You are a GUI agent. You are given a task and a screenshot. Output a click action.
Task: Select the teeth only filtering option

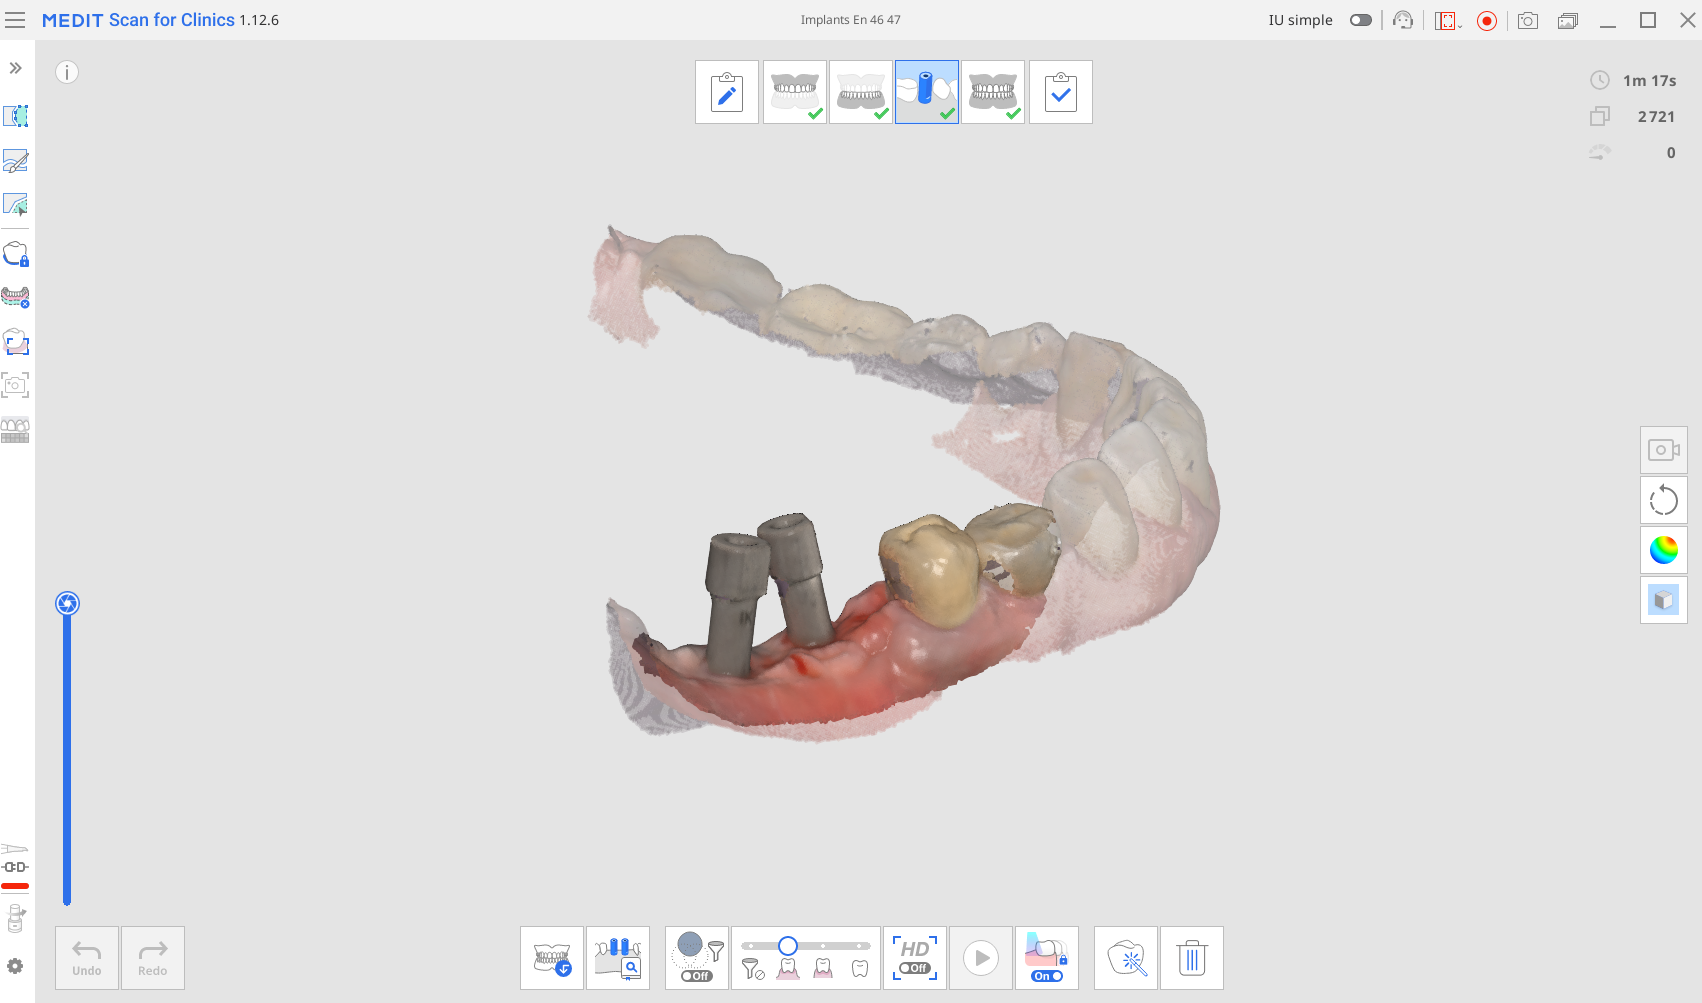click(x=860, y=968)
